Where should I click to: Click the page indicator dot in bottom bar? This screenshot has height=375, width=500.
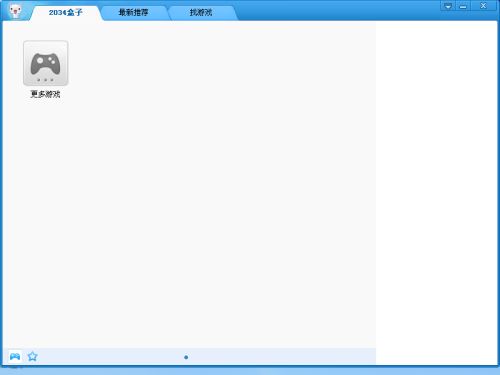pos(186,357)
